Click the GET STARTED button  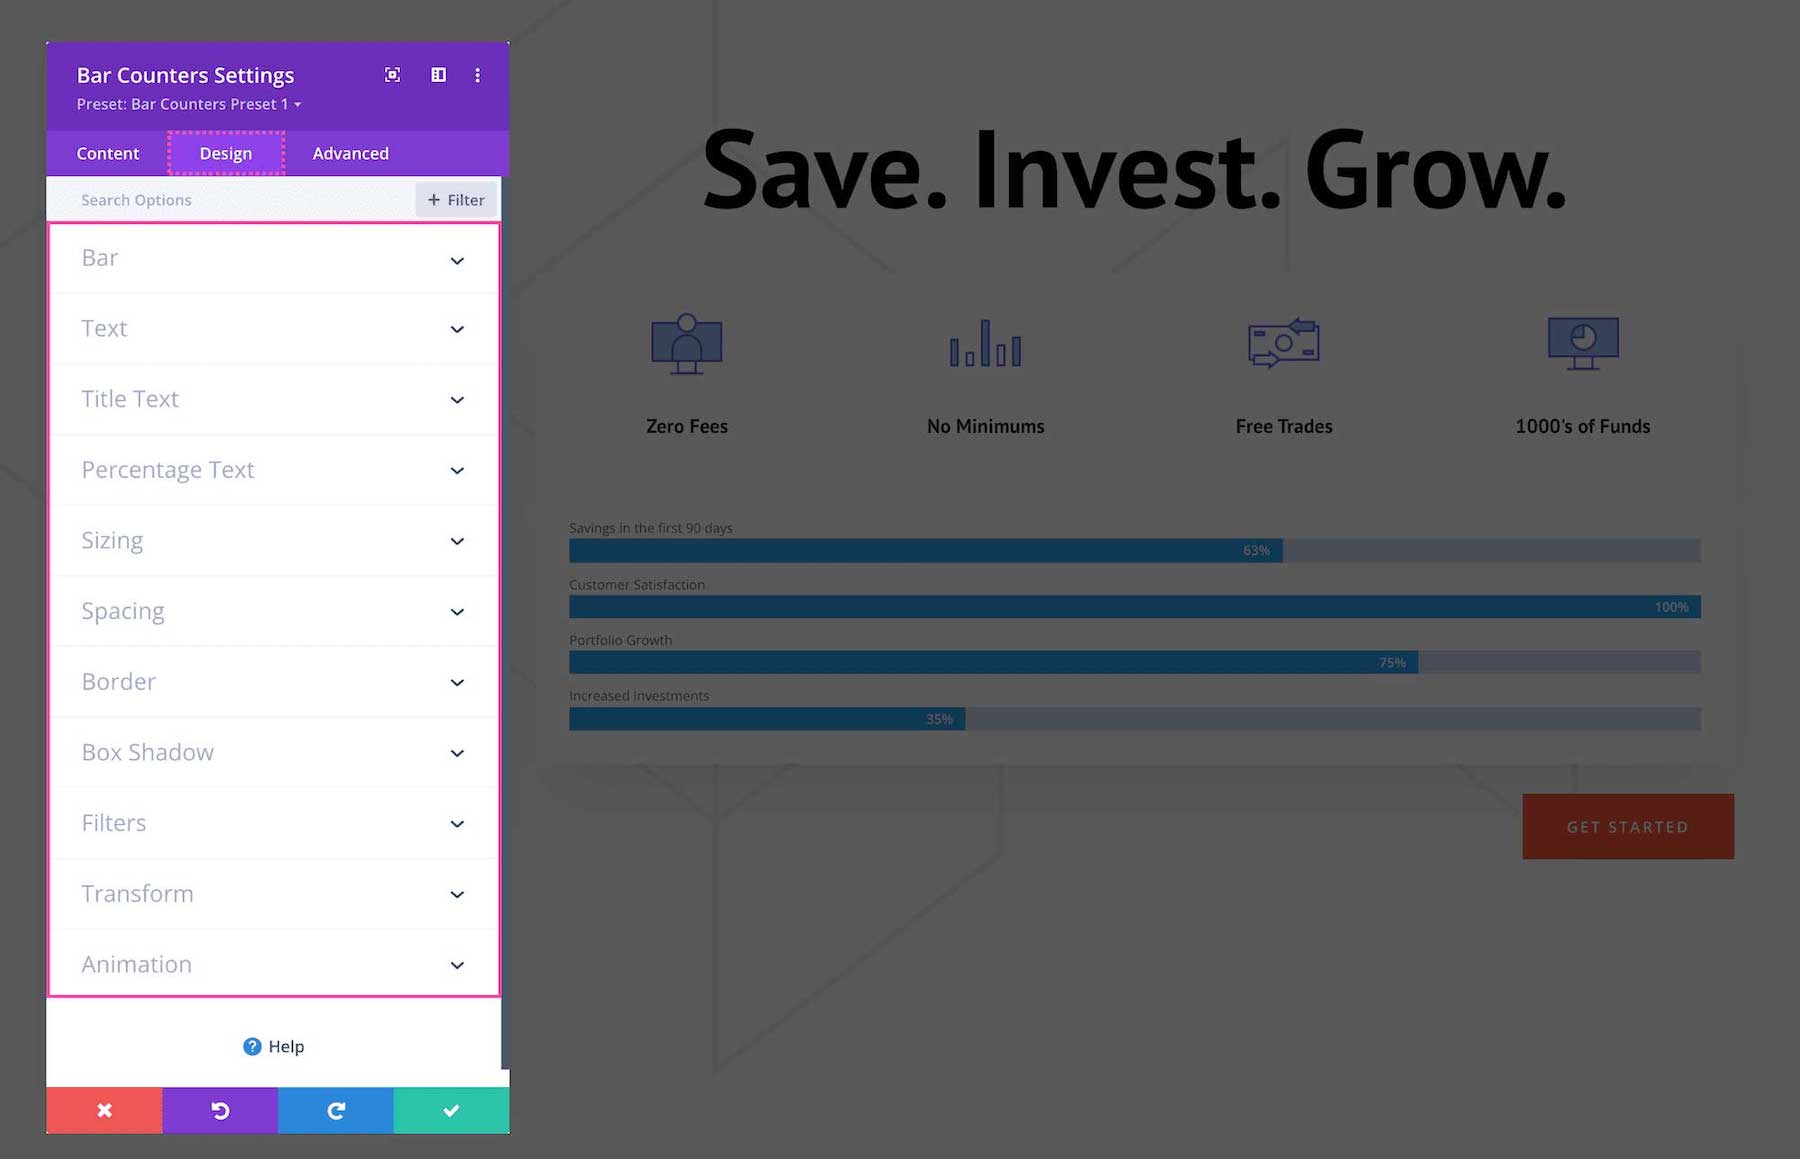(1628, 826)
